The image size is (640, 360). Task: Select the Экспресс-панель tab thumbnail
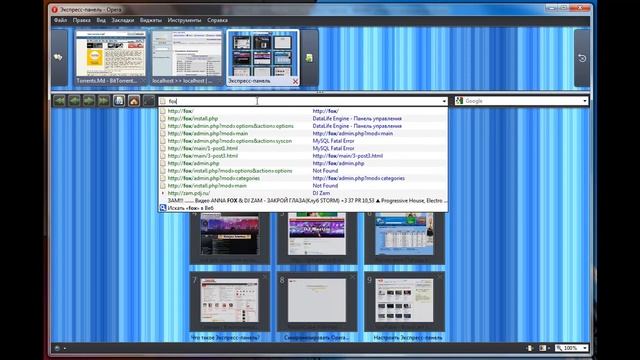coord(262,58)
